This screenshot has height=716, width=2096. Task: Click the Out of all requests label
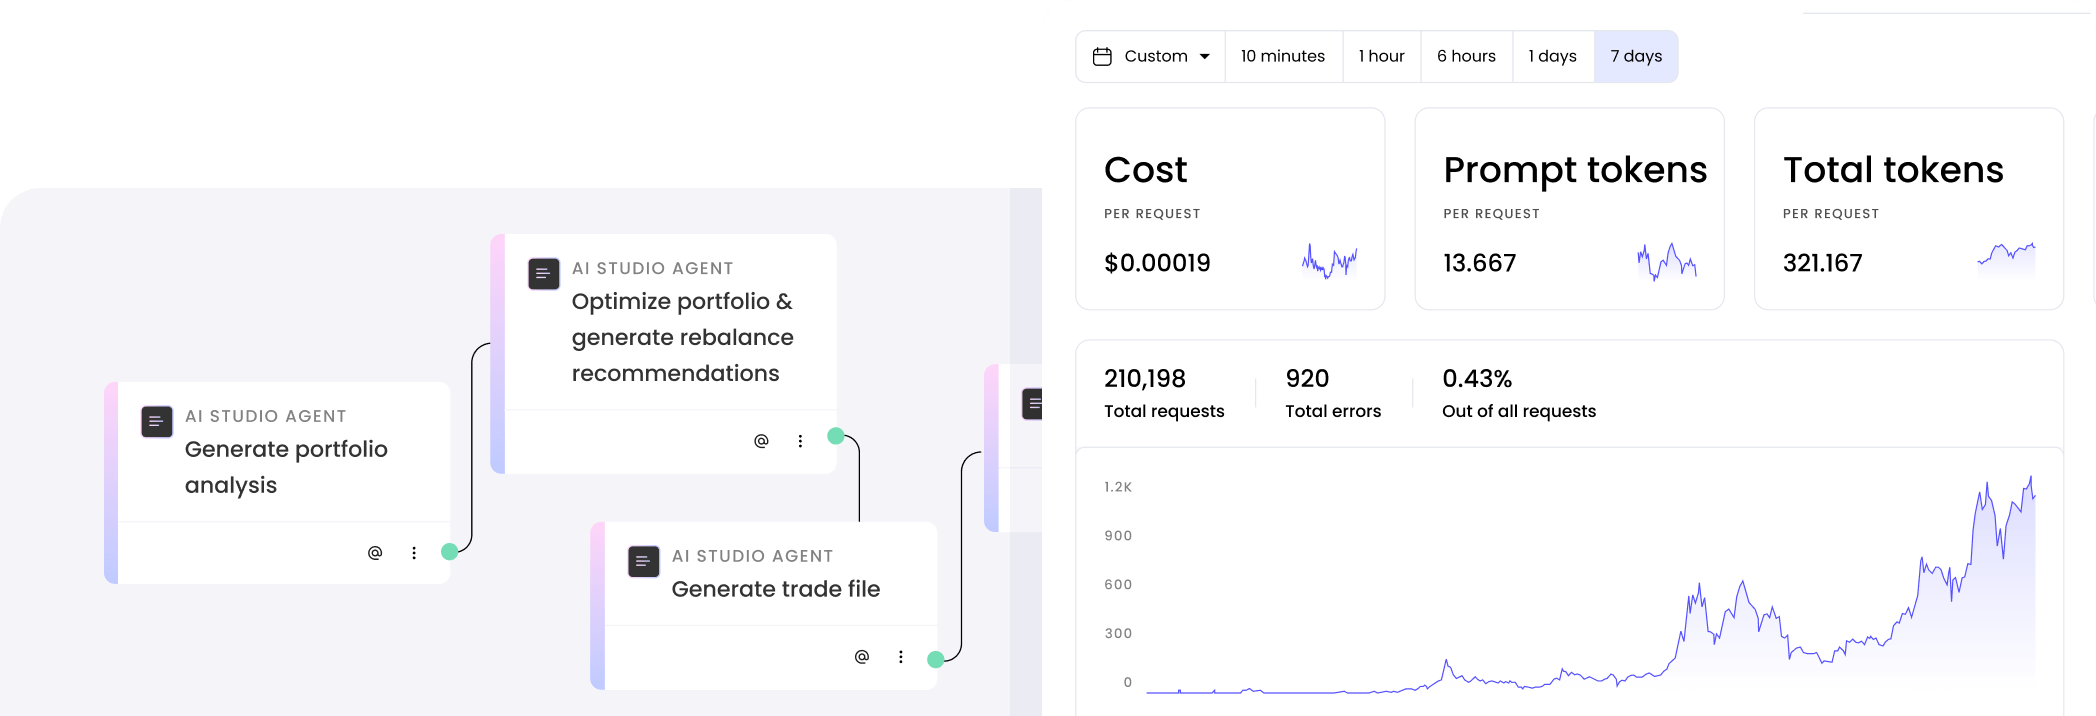tap(1519, 411)
